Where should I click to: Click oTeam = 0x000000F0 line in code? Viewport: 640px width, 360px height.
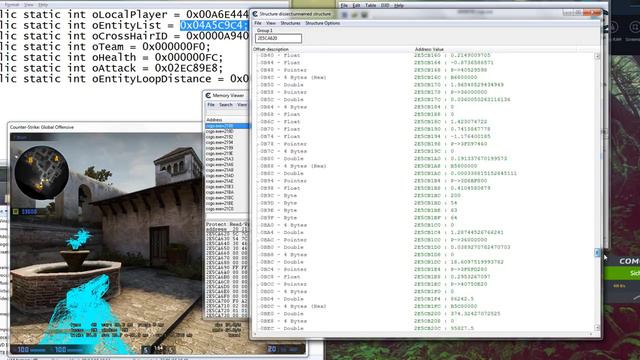pyautogui.click(x=105, y=47)
